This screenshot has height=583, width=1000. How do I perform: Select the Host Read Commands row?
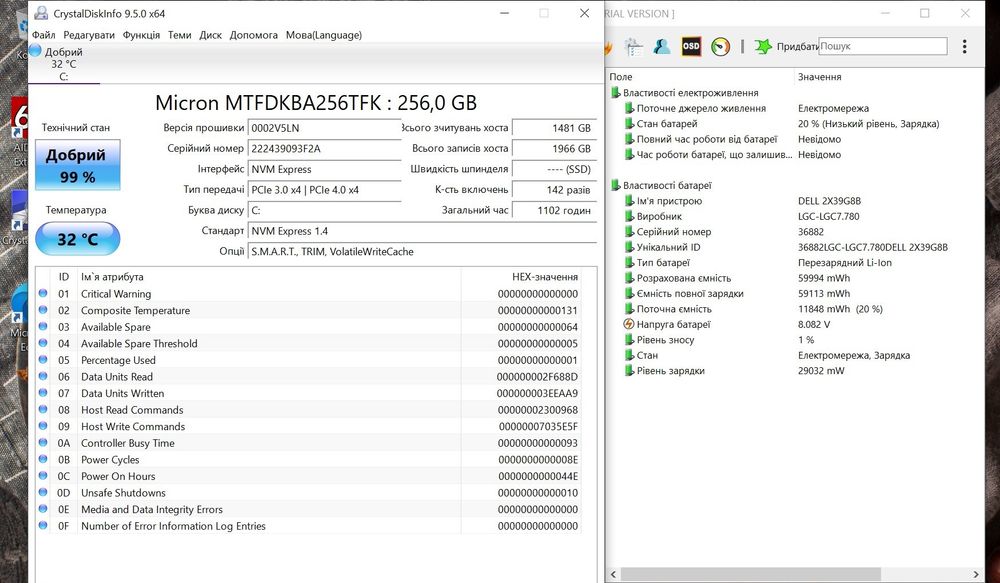(308, 410)
